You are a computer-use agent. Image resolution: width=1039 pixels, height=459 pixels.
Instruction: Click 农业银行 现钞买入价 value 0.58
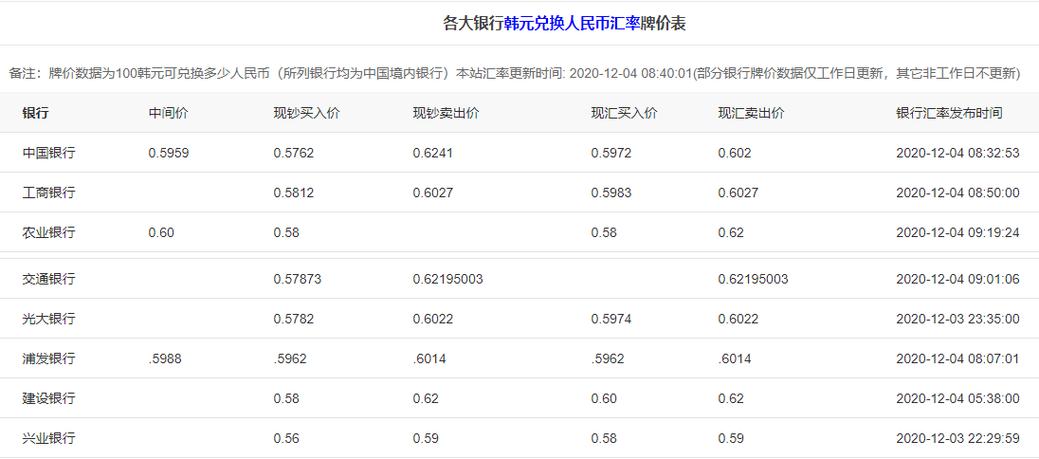point(286,232)
